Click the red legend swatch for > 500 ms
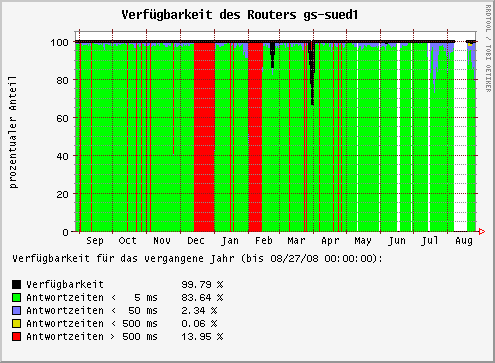 pyautogui.click(x=17, y=337)
